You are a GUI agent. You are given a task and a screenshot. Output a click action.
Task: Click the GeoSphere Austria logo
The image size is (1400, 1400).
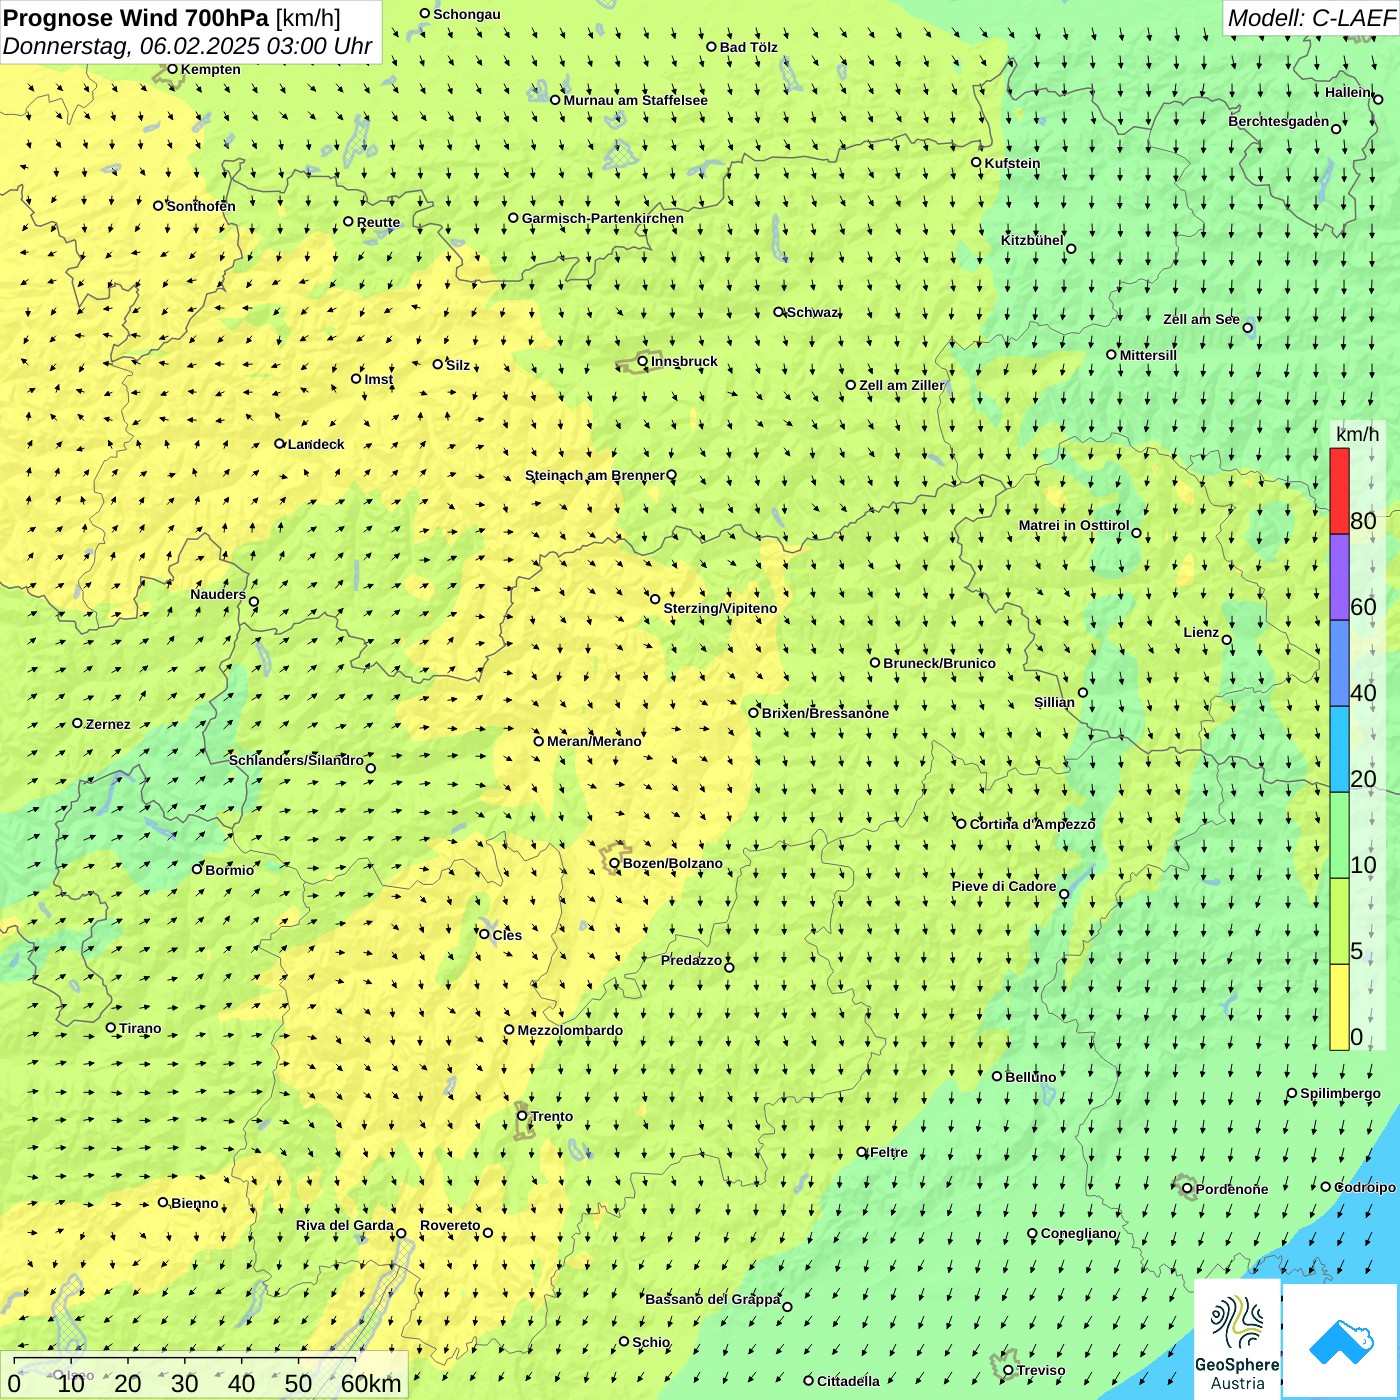pyautogui.click(x=1237, y=1339)
